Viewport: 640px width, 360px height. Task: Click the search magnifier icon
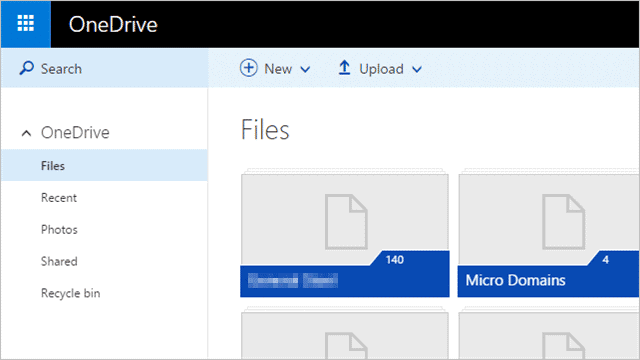[x=27, y=68]
